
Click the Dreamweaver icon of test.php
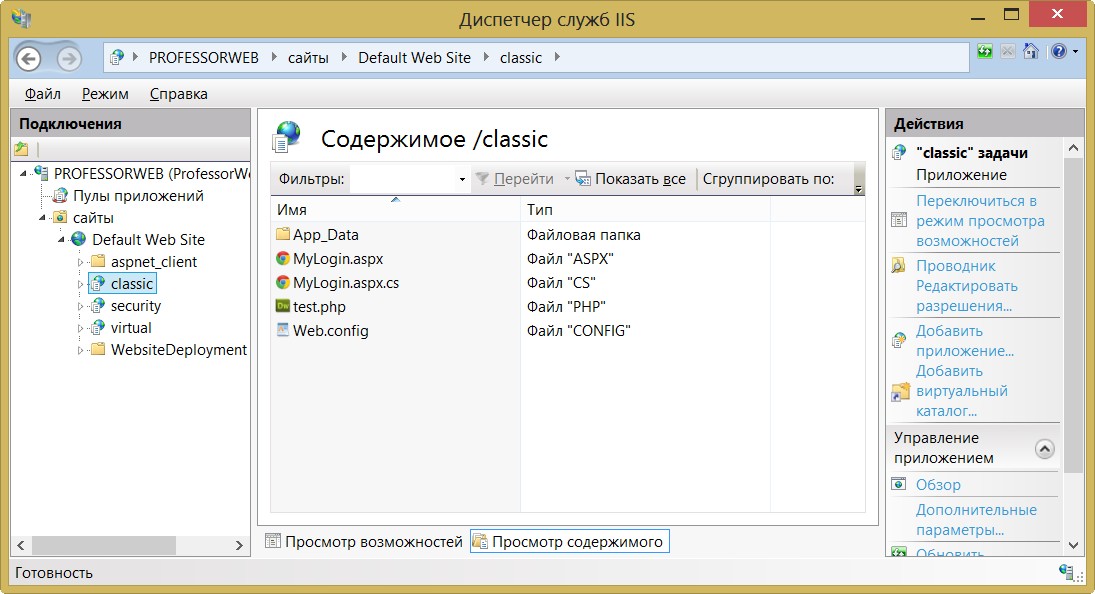click(x=283, y=306)
